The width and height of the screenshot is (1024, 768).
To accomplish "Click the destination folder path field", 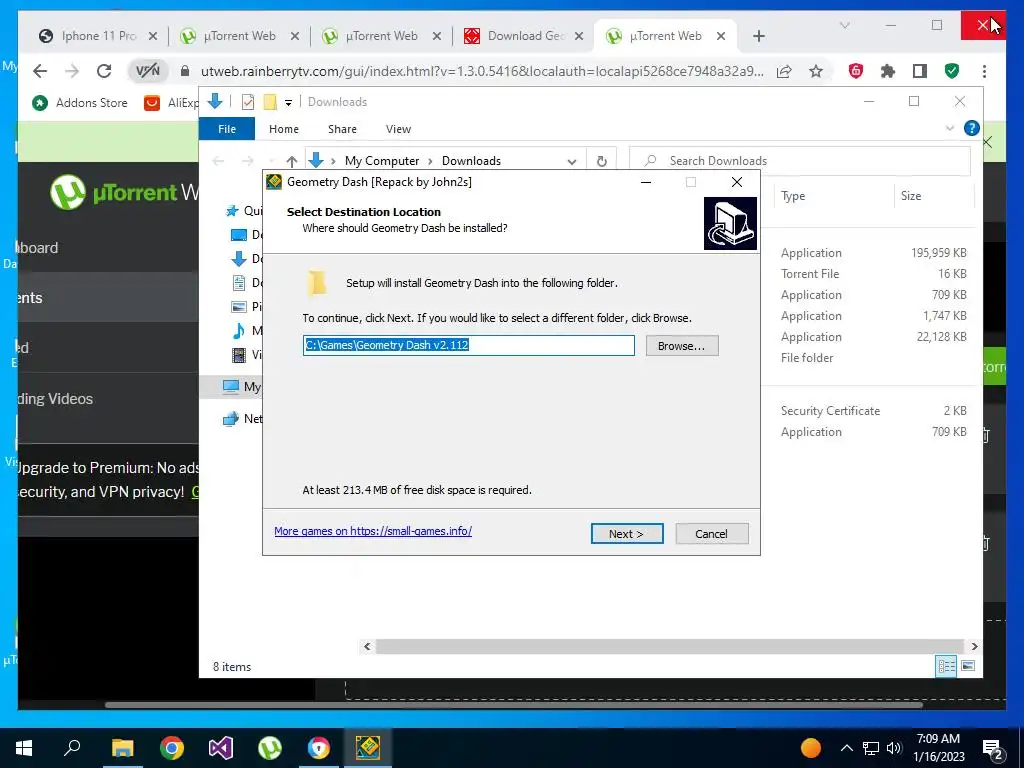I will pos(468,345).
